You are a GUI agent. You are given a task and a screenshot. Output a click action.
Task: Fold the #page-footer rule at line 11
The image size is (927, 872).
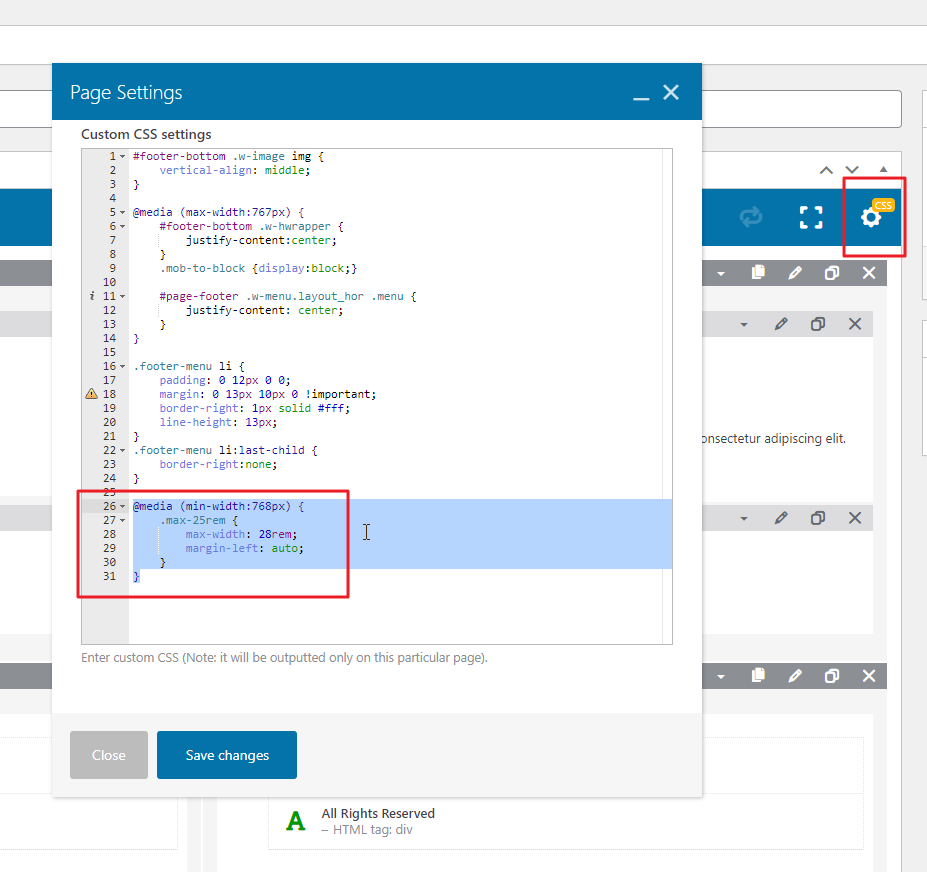(x=122, y=296)
